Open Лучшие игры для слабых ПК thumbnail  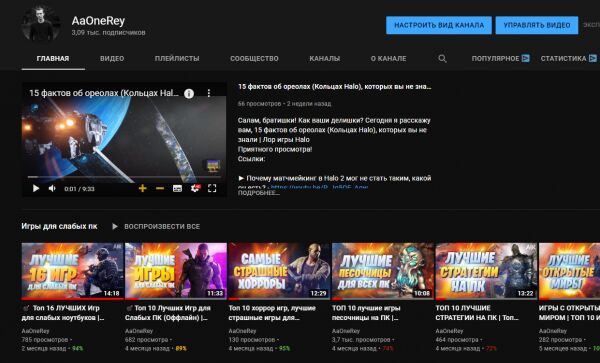tap(176, 271)
